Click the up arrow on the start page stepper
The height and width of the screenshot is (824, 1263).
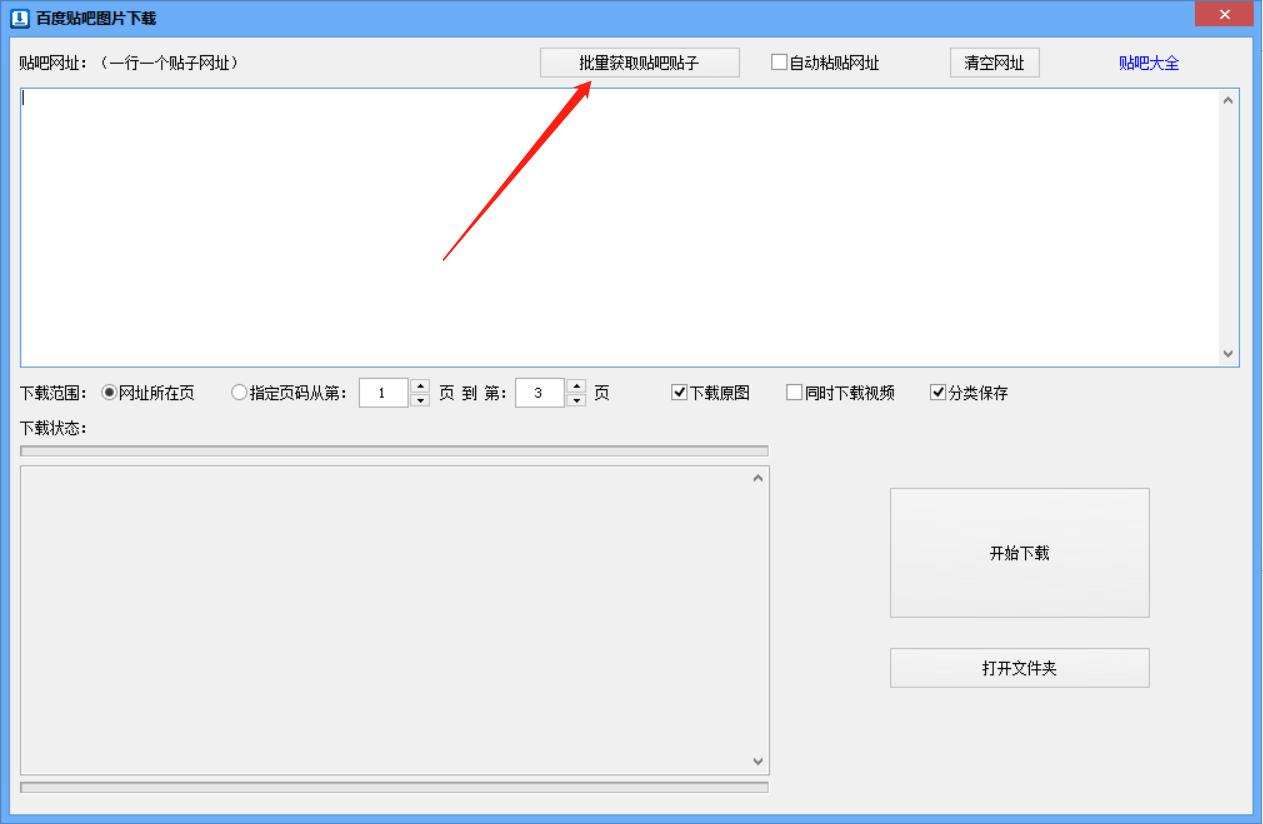[x=418, y=388]
